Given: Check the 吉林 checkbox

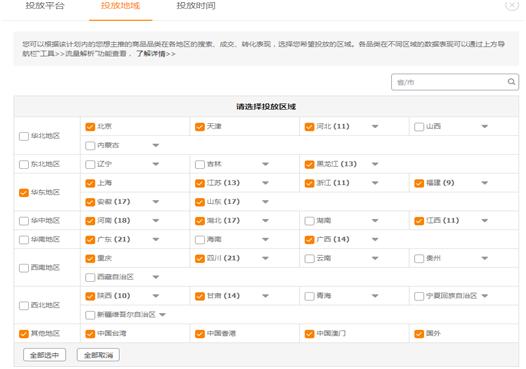Looking at the screenshot, I should pyautogui.click(x=200, y=164).
